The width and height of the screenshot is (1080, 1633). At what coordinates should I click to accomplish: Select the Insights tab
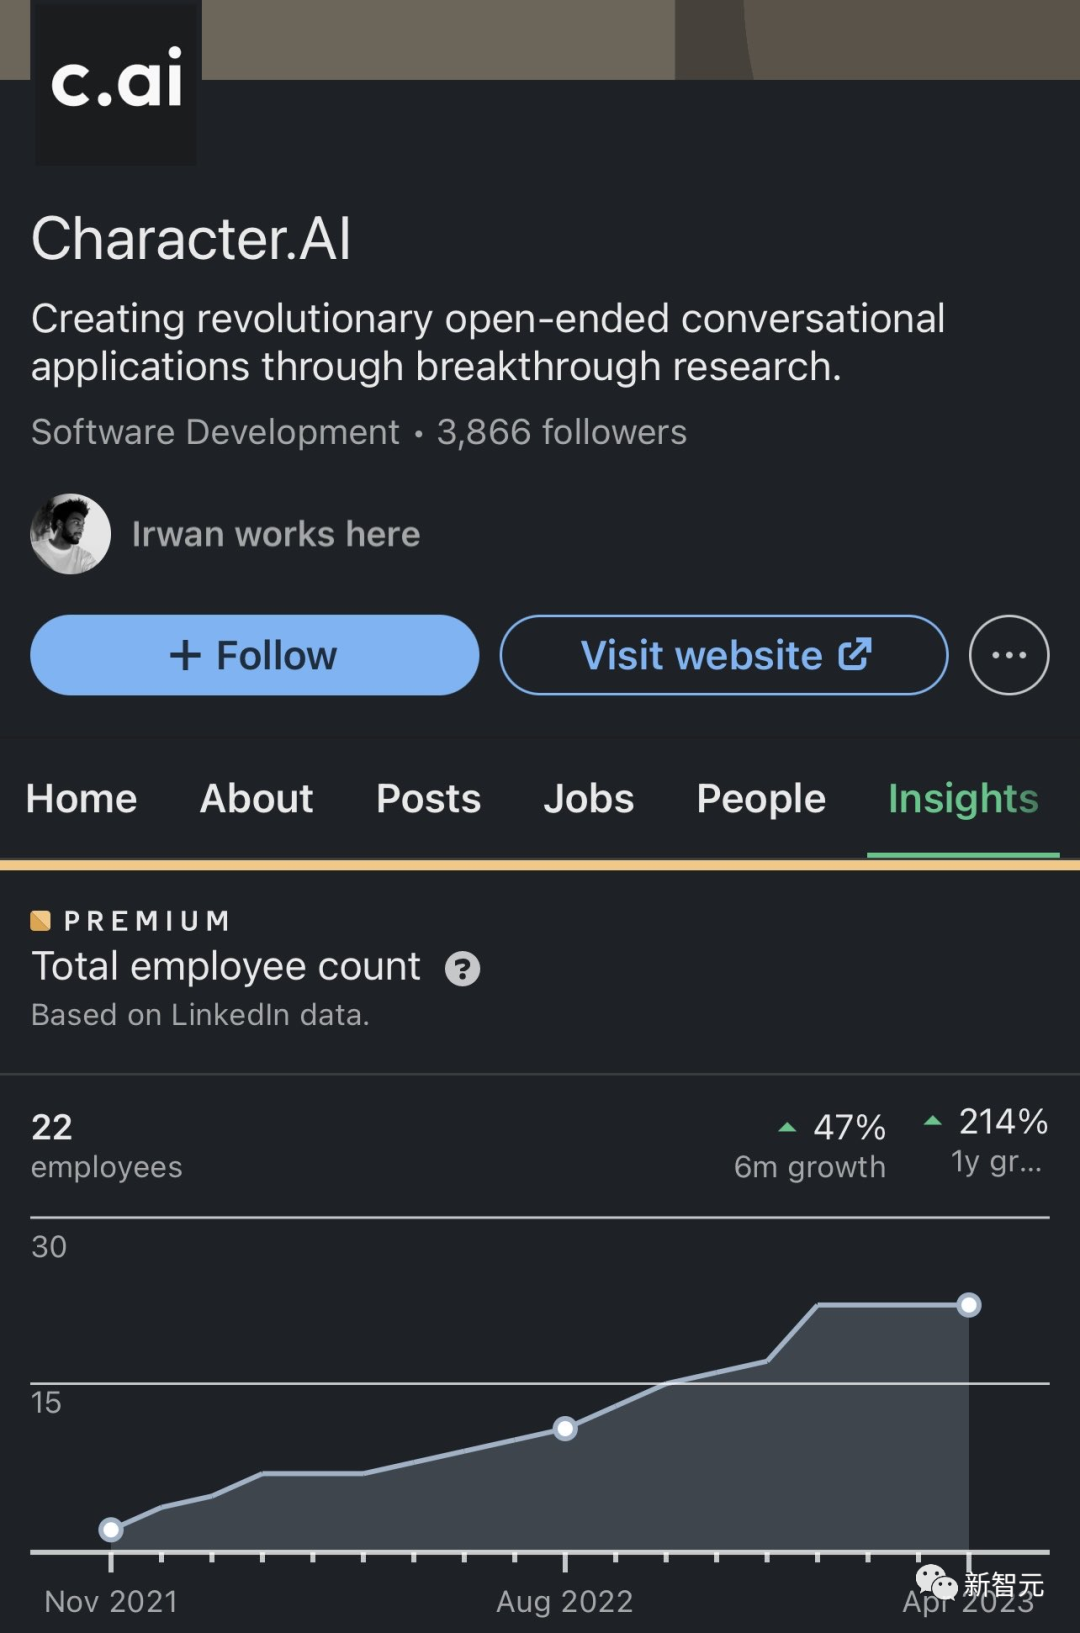point(963,799)
